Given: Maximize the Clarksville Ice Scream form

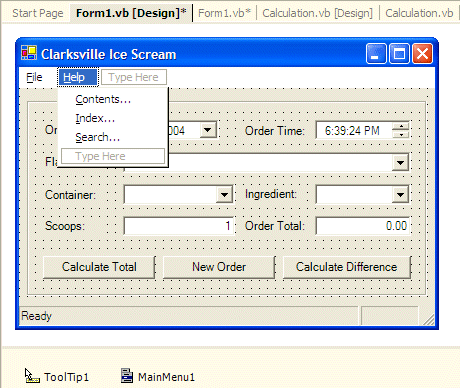Looking at the screenshot, I should 399,53.
